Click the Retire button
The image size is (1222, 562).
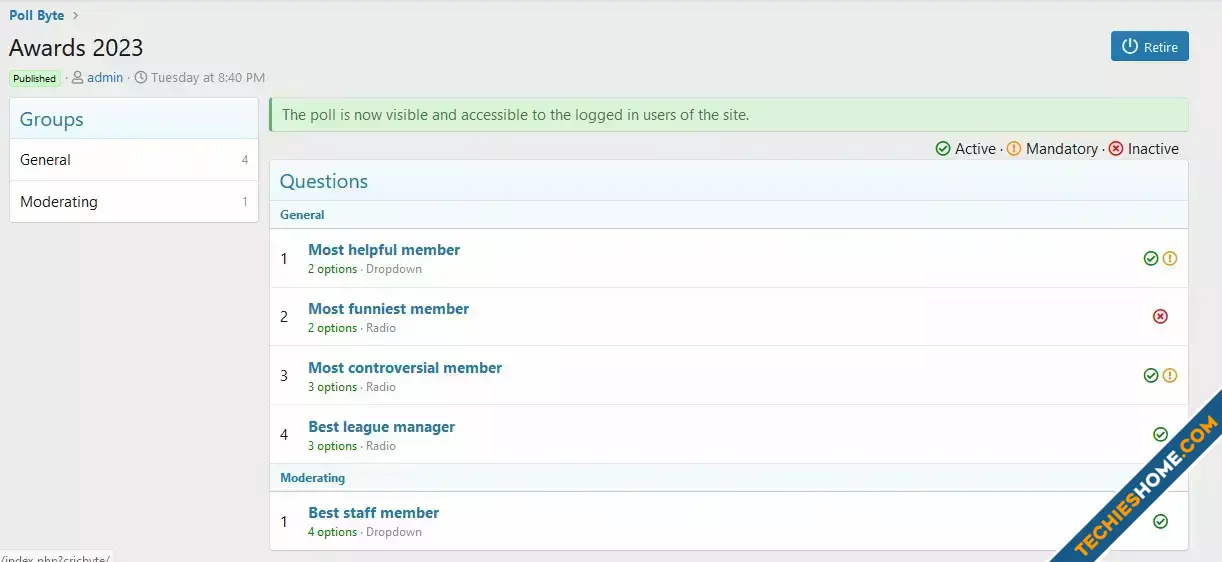(x=1149, y=46)
